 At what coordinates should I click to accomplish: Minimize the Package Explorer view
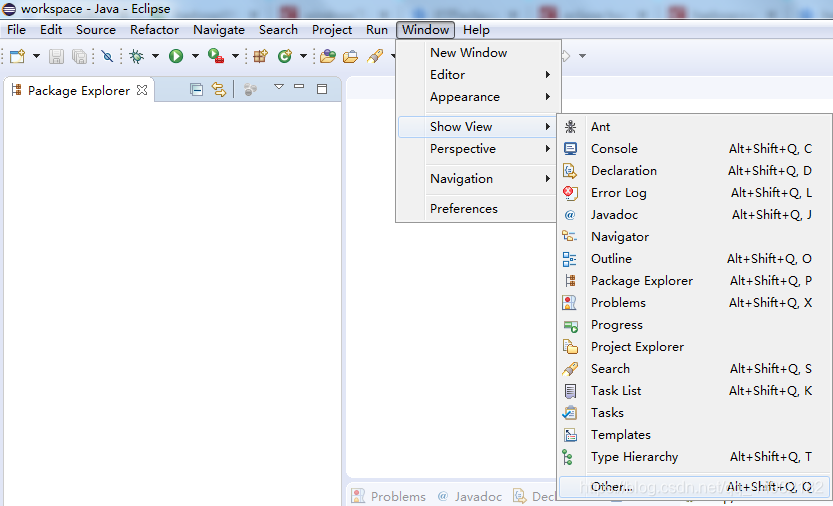tap(299, 86)
